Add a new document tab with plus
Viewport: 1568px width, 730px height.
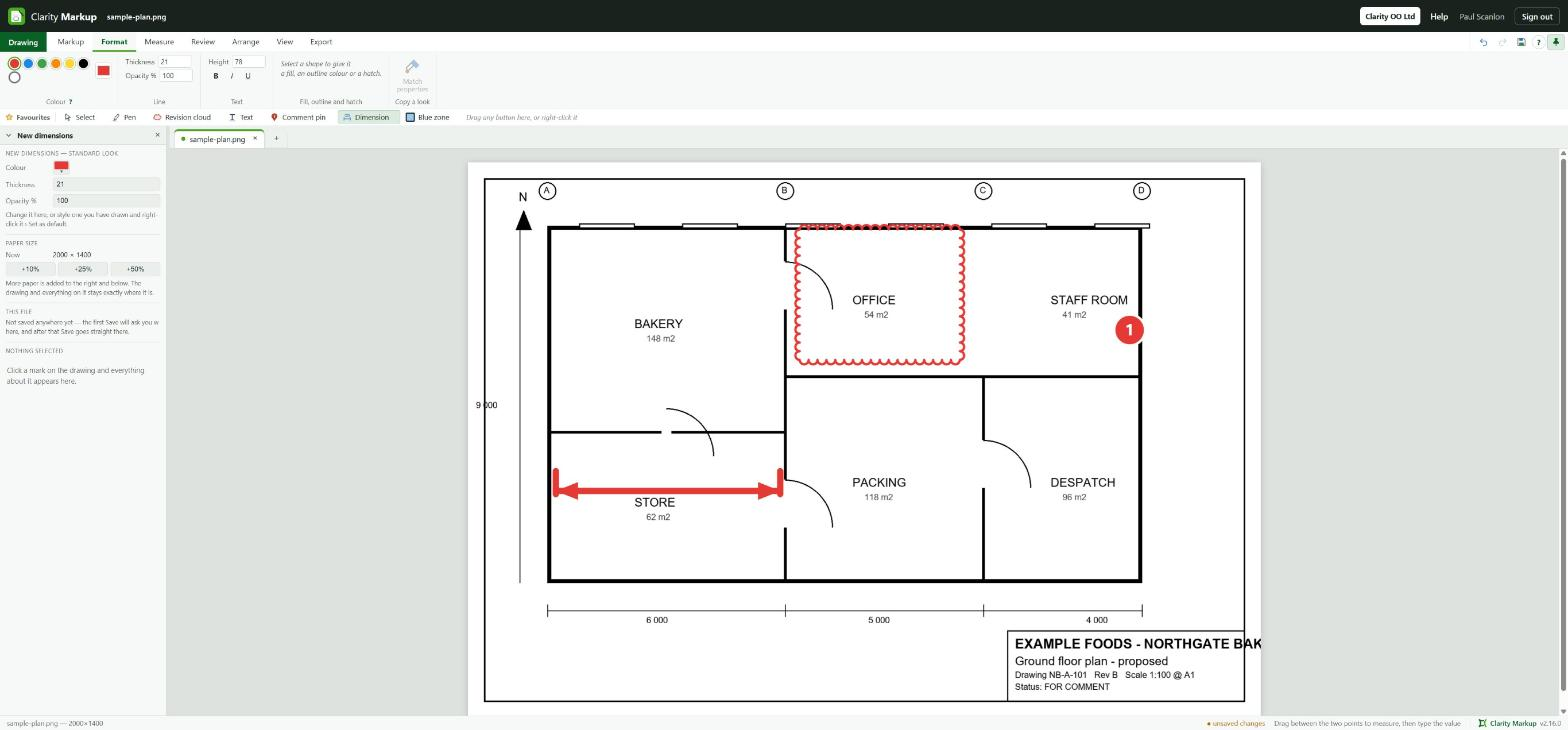(276, 139)
